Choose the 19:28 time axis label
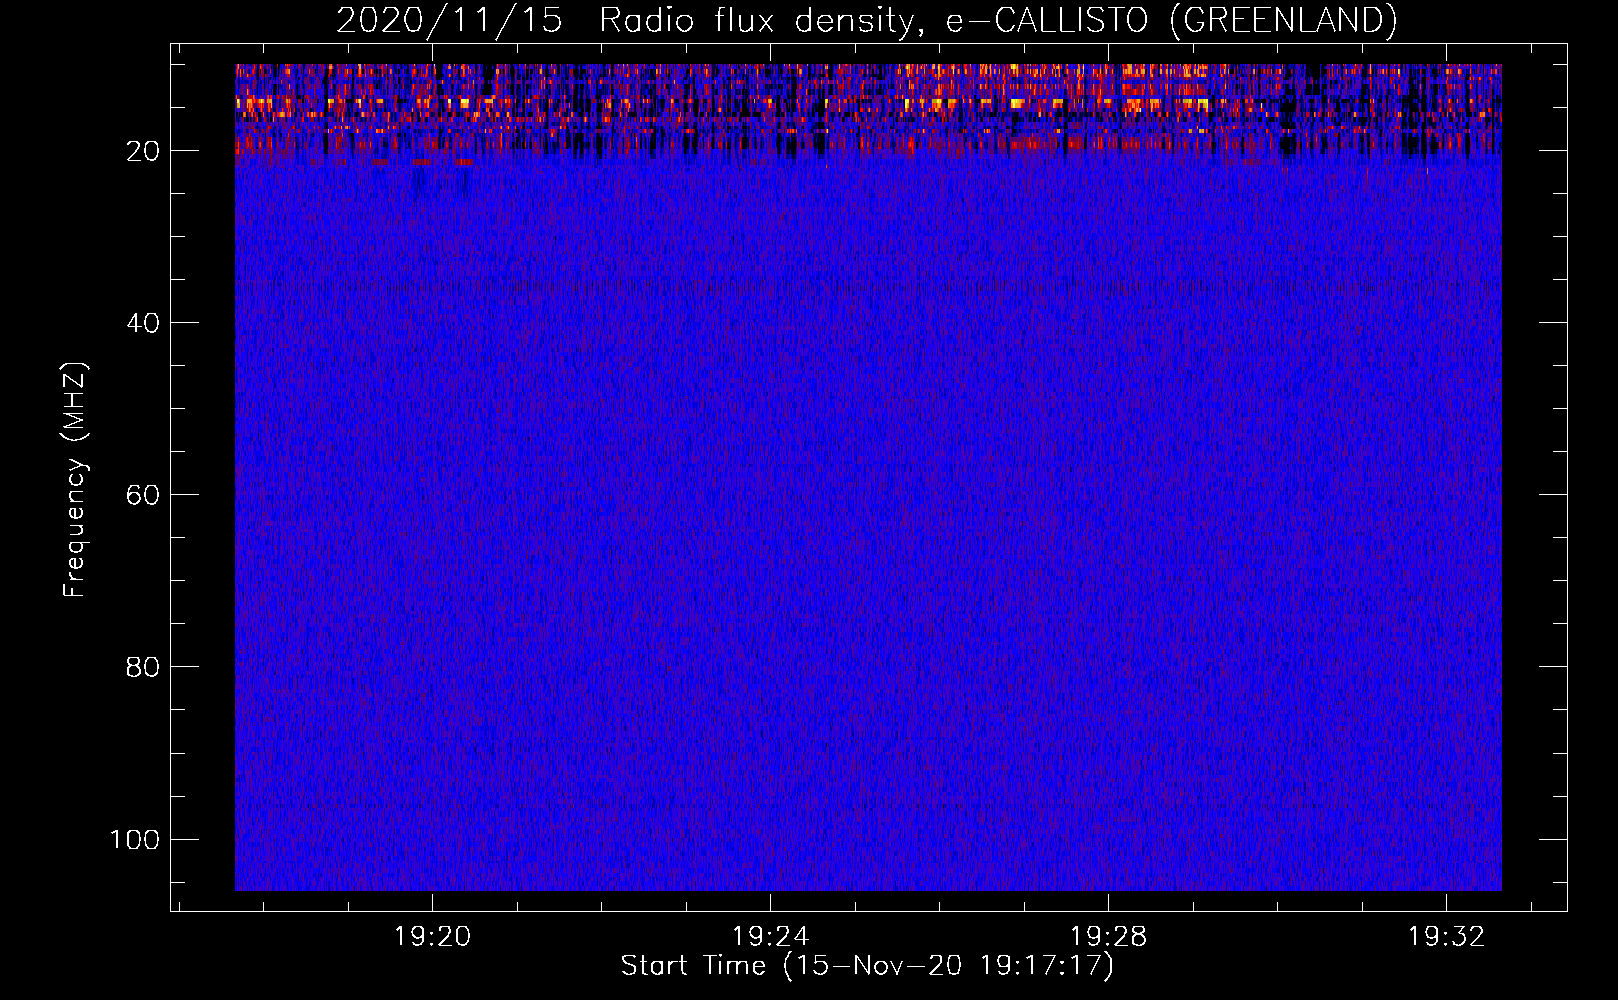 pyautogui.click(x=1108, y=937)
